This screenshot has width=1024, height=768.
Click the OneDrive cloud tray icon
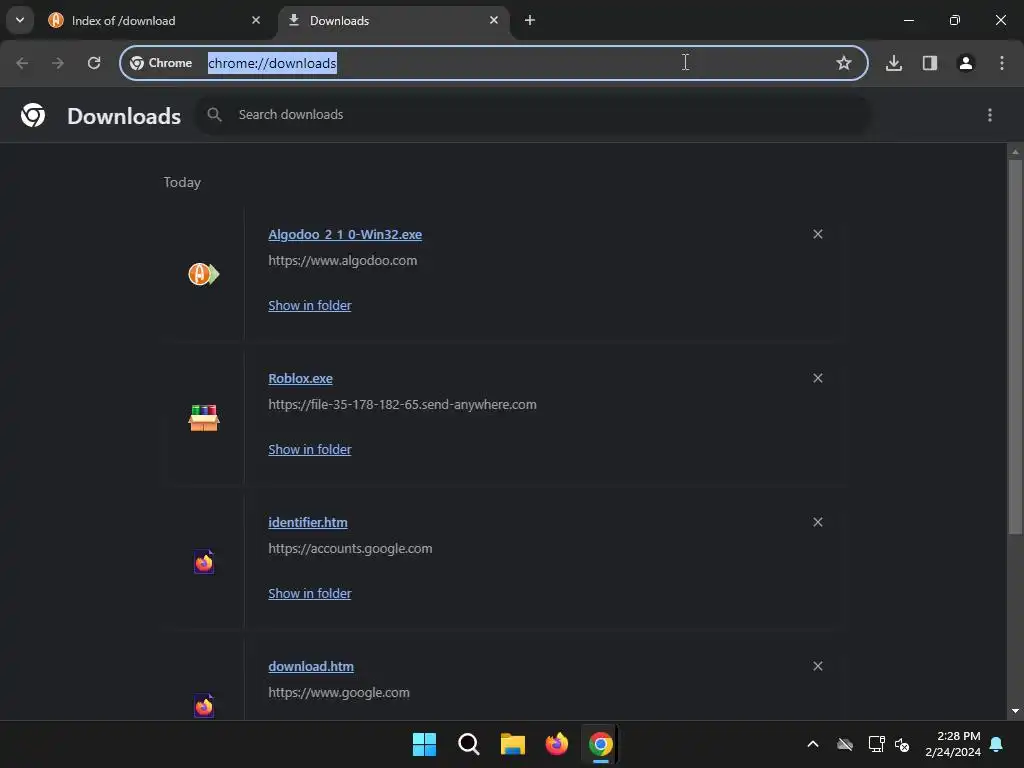[x=845, y=744]
